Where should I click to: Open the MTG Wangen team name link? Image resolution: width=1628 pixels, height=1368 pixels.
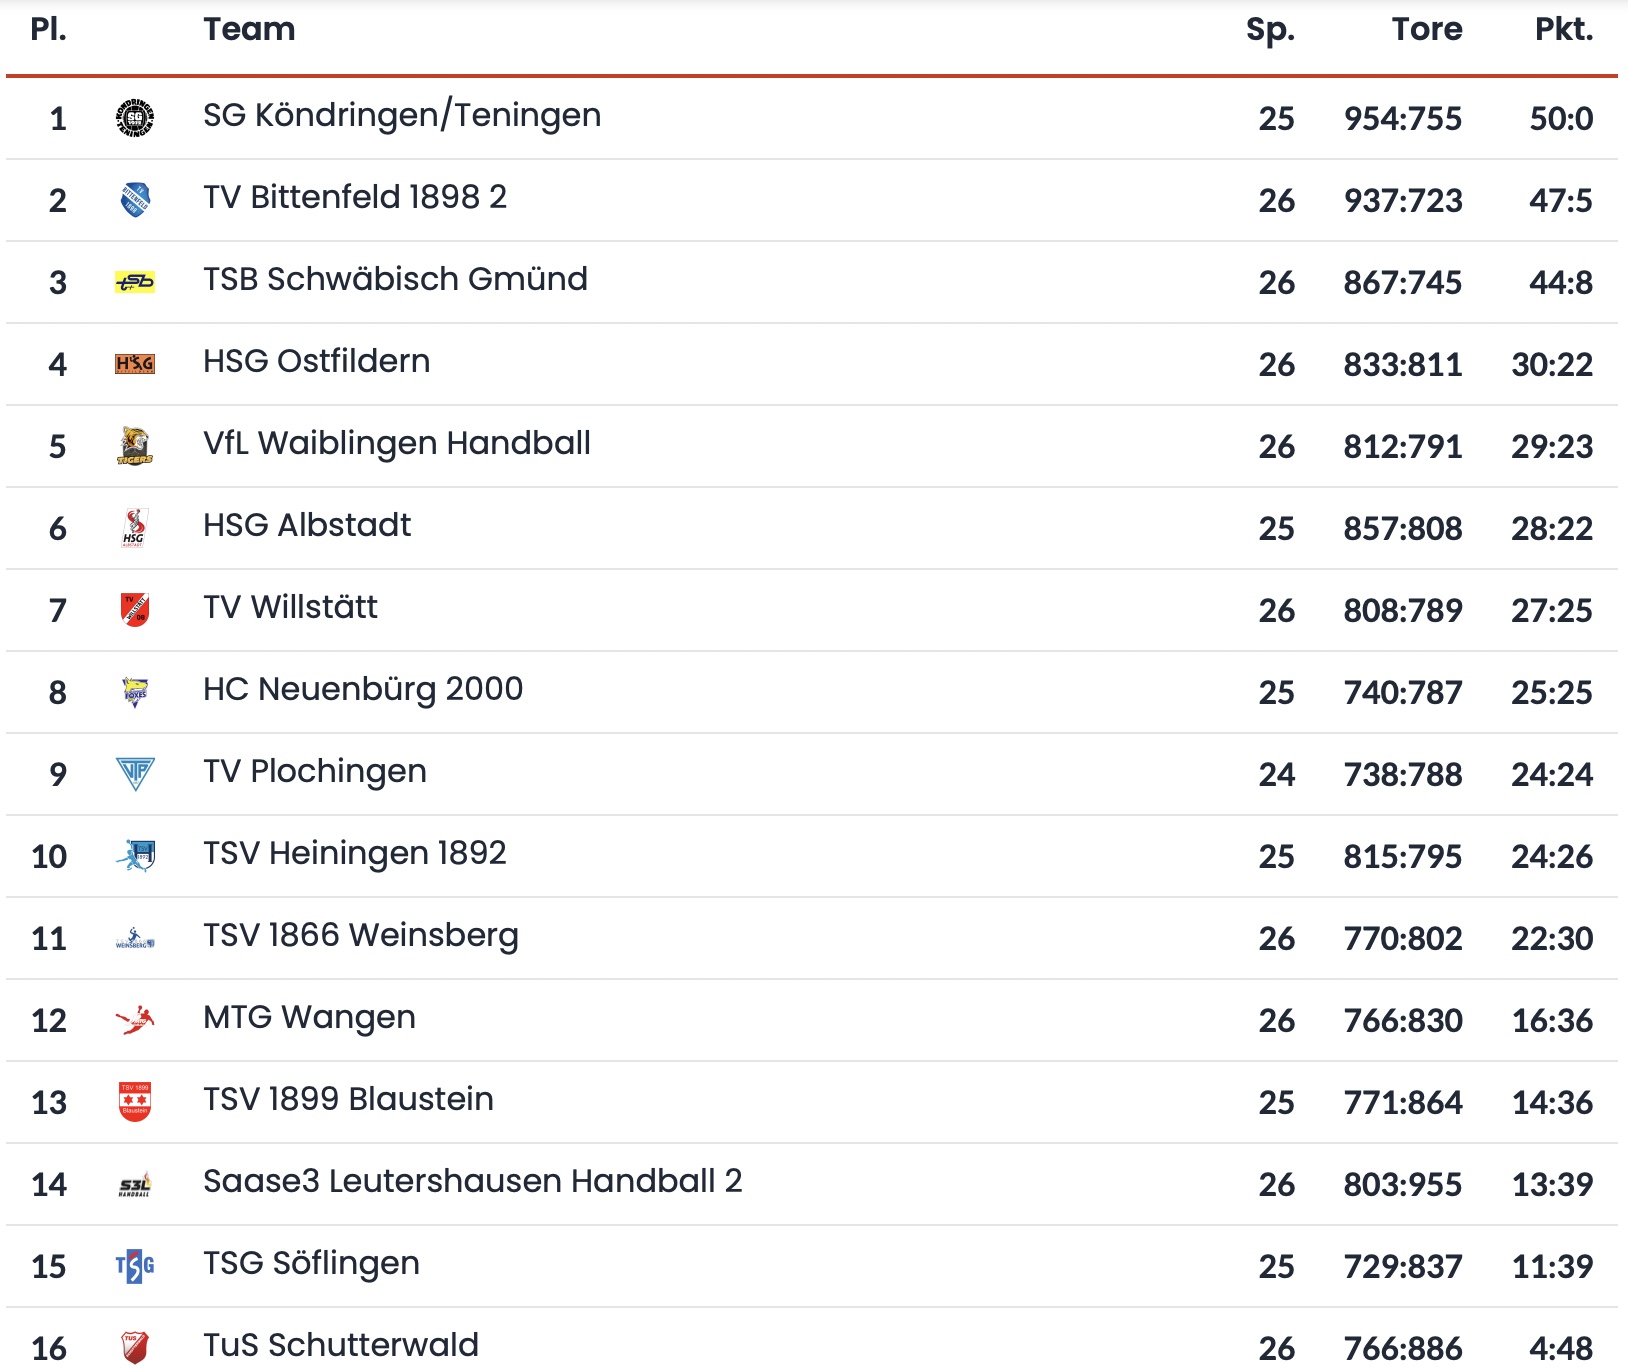click(x=309, y=1018)
